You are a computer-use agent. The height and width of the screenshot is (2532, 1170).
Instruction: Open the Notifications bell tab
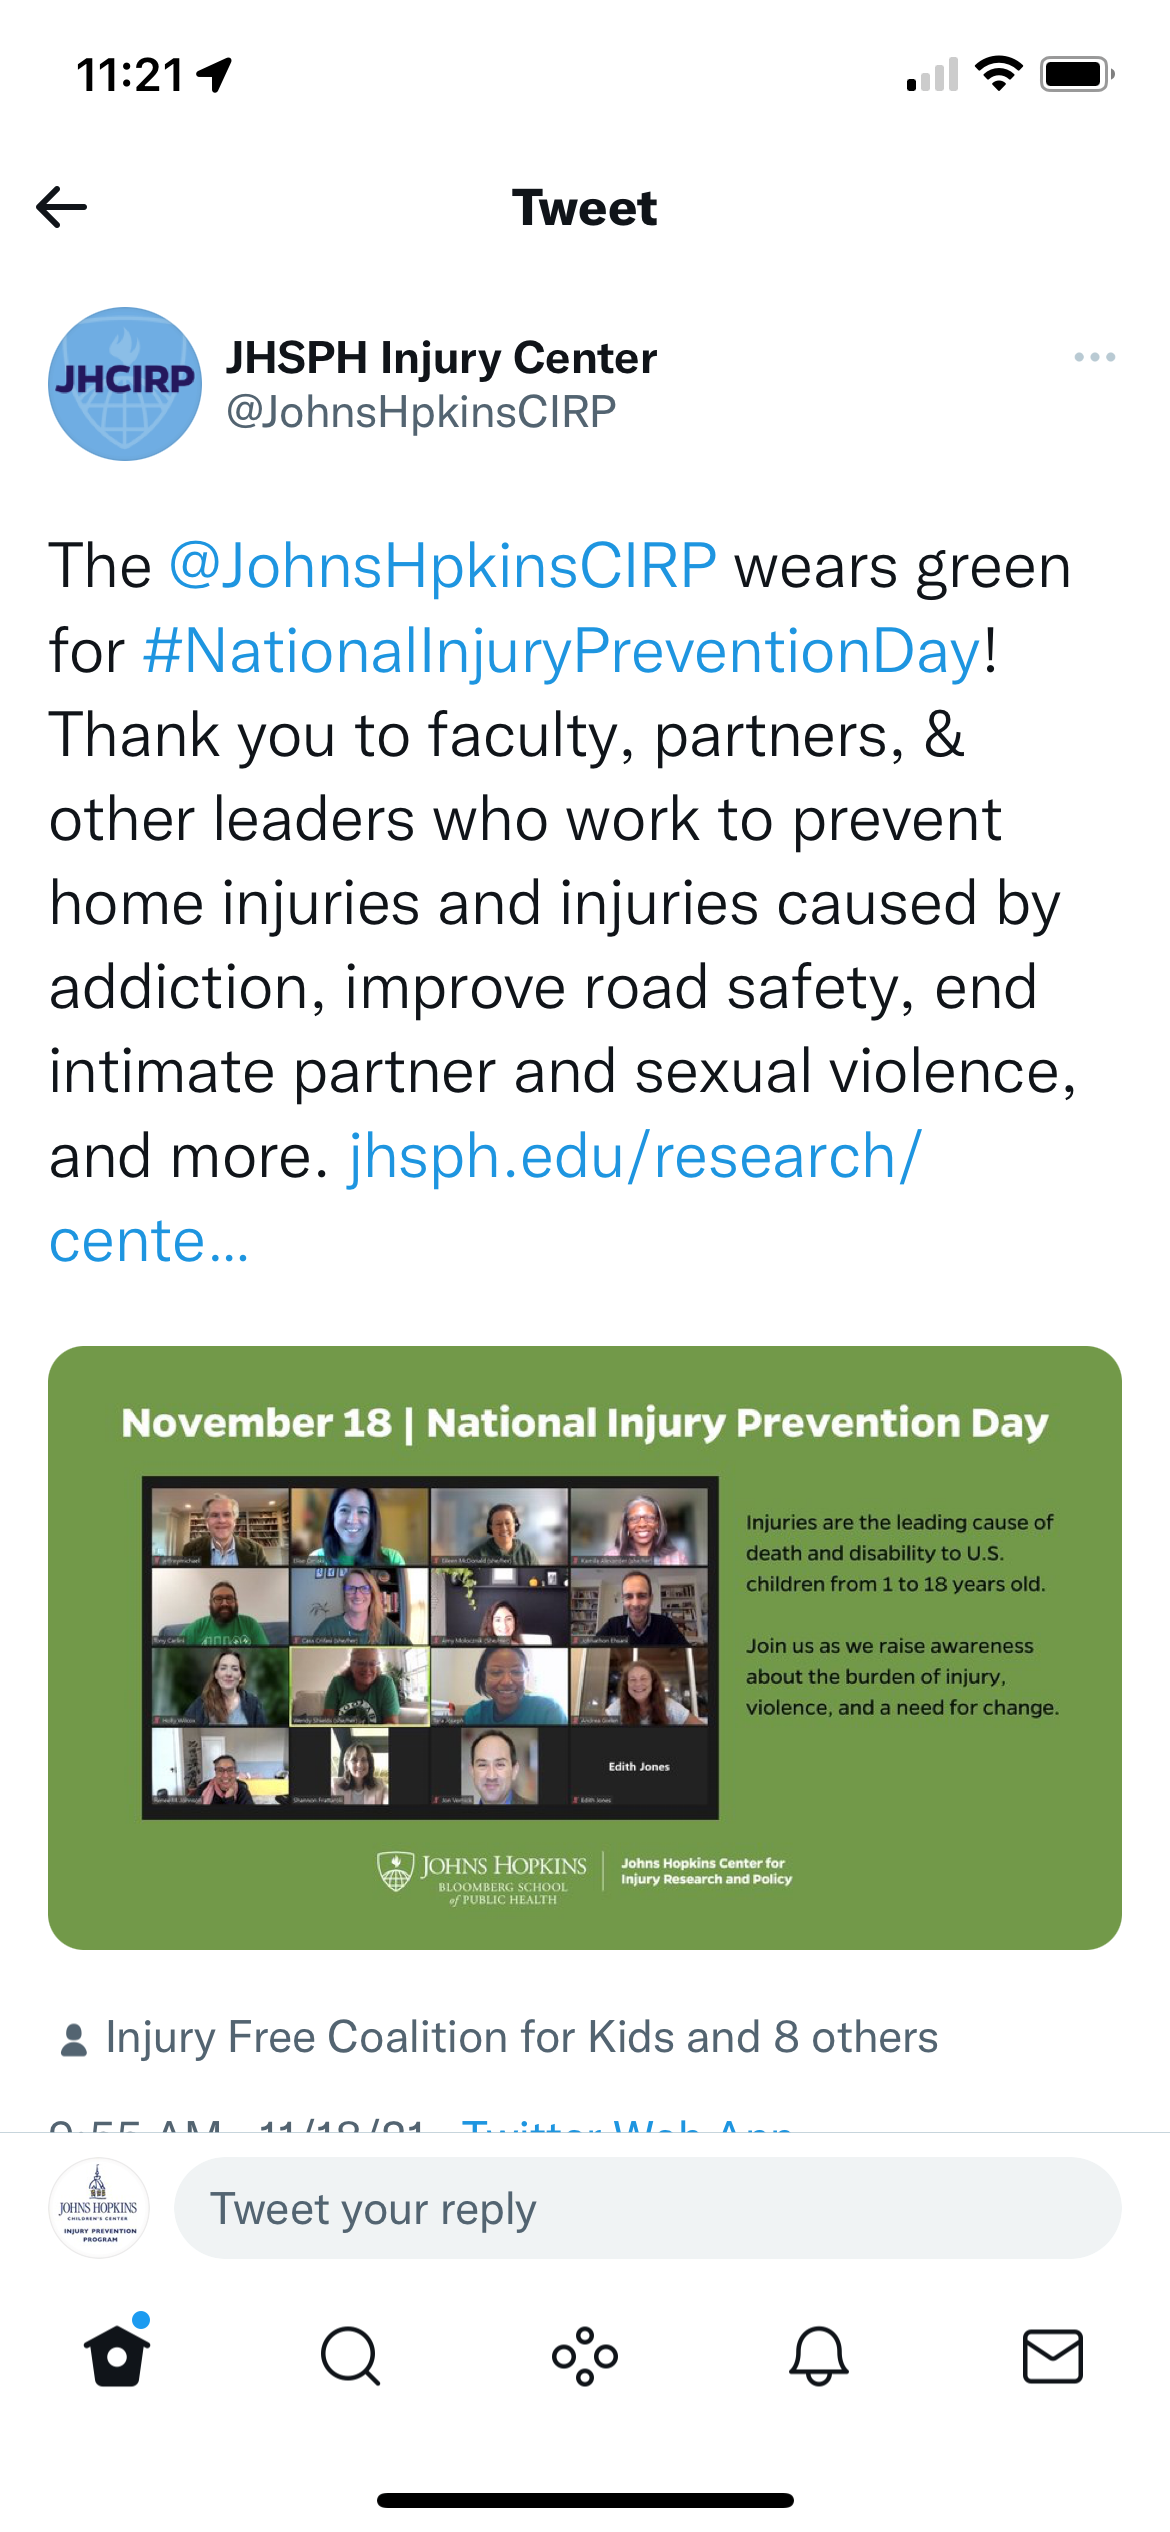[x=819, y=2357]
